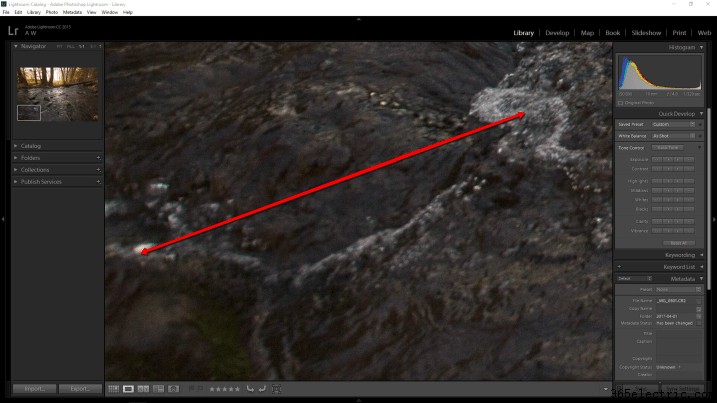This screenshot has width=717, height=403.
Task: Add a new folder with plus icon
Action: 98,158
